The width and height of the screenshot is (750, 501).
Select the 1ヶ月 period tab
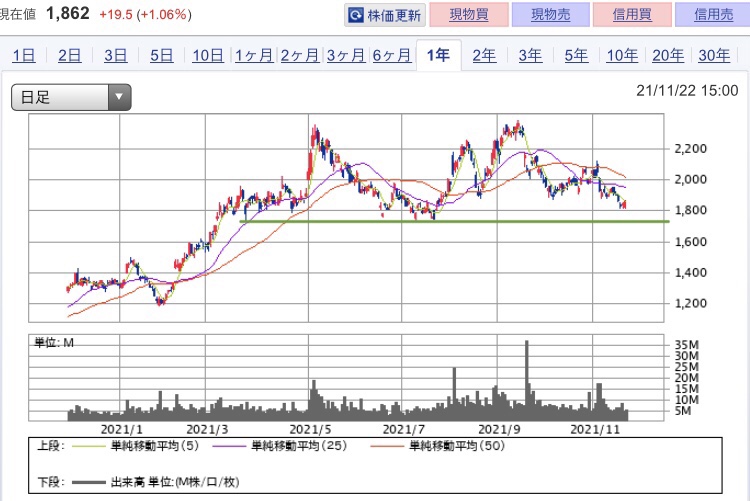254,56
